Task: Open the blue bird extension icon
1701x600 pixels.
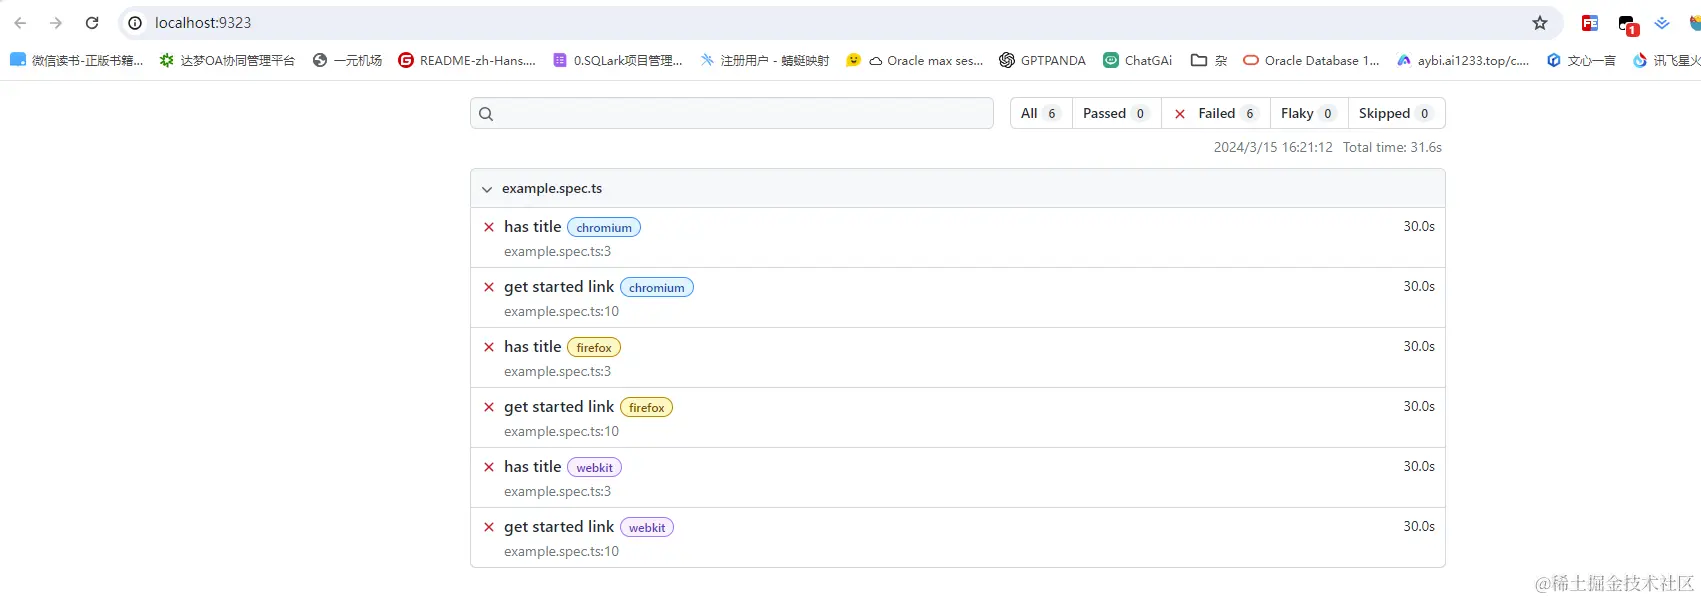Action: [x=1662, y=23]
